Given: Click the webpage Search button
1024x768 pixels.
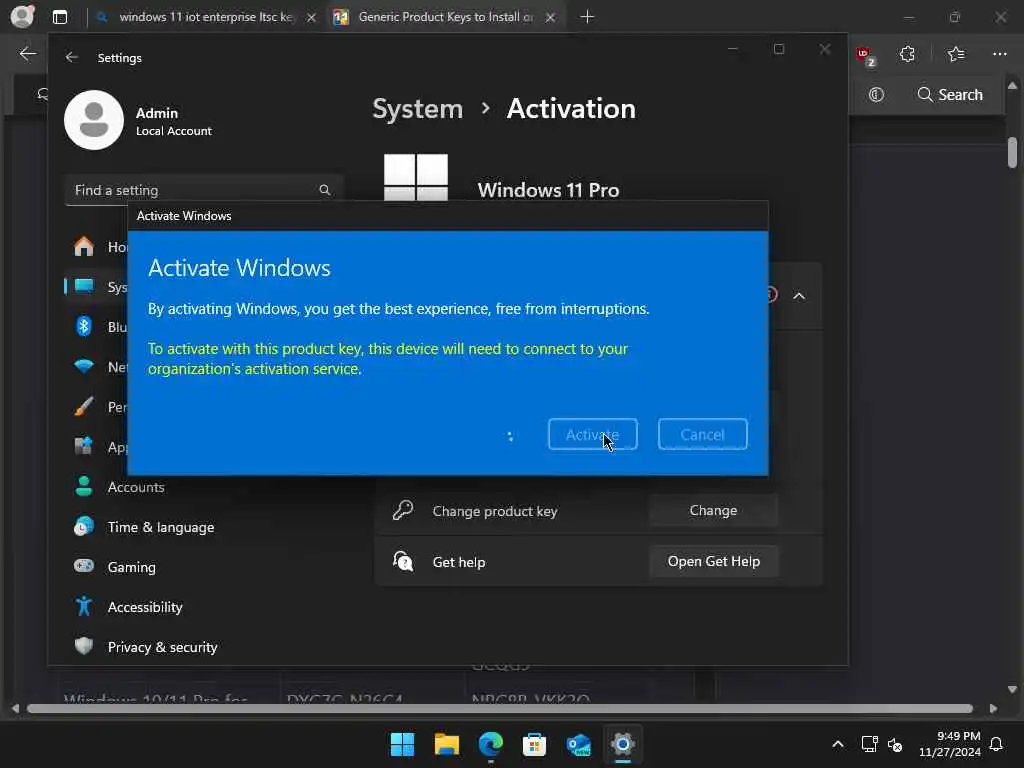Looking at the screenshot, I should [x=950, y=95].
